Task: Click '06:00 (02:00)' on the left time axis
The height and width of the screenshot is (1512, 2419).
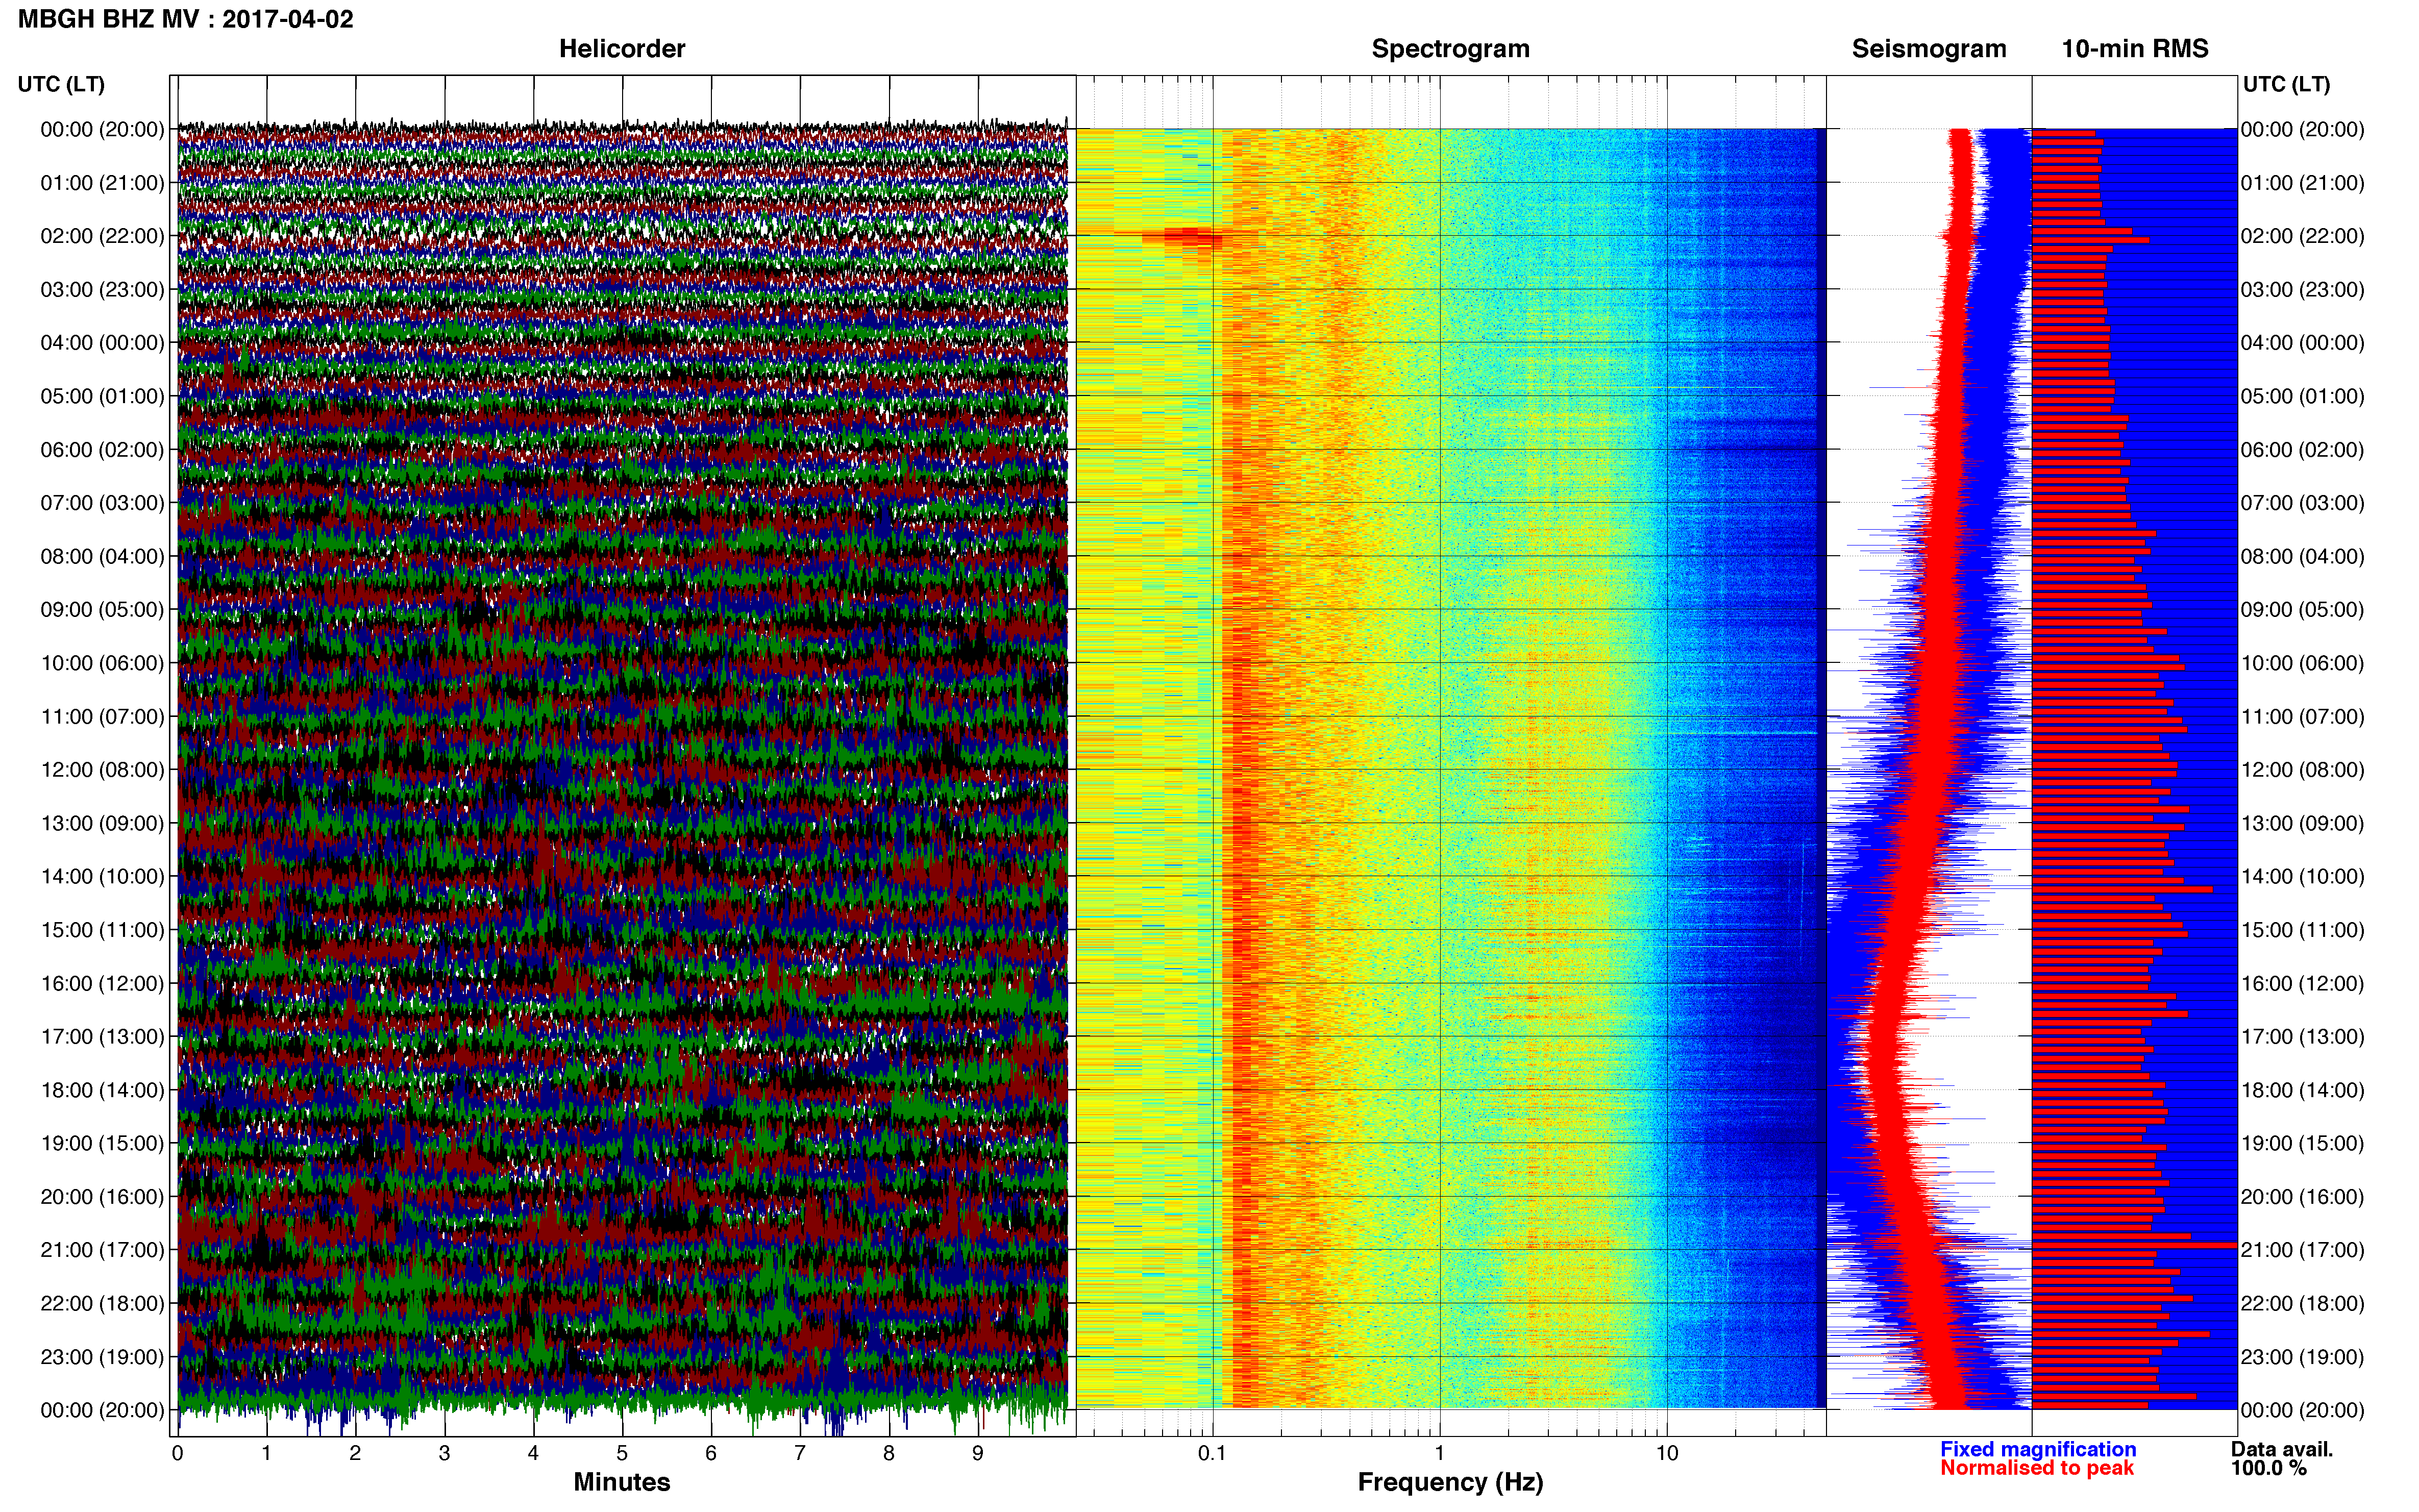Action: (x=102, y=450)
